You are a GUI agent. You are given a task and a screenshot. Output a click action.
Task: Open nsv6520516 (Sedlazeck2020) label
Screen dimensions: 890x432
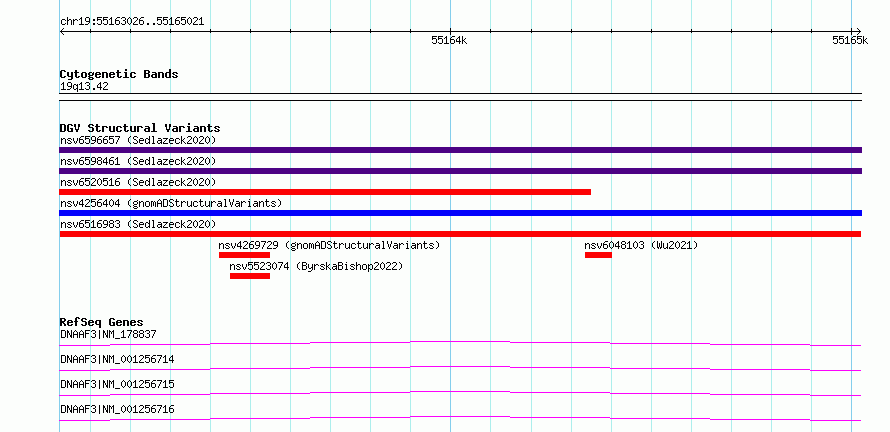tap(138, 182)
